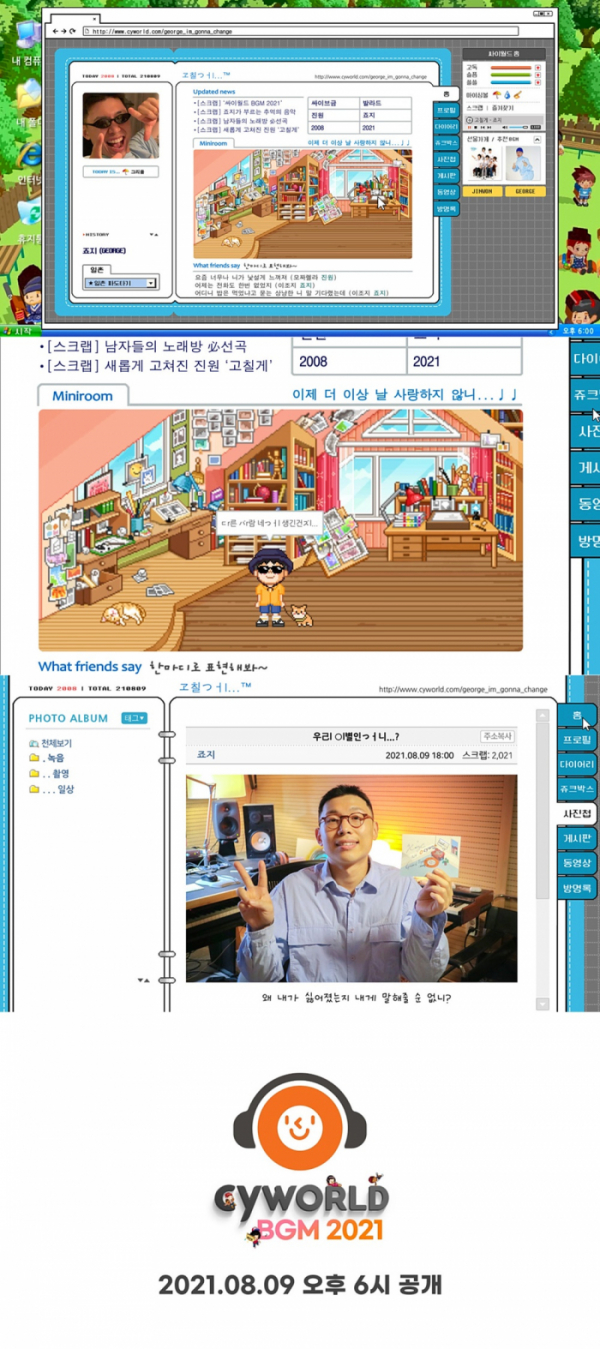Viewport: 600px width, 1349px height.
Task: Open the TODAY IS mood dropdown under the profile photo
Action: pos(121,172)
